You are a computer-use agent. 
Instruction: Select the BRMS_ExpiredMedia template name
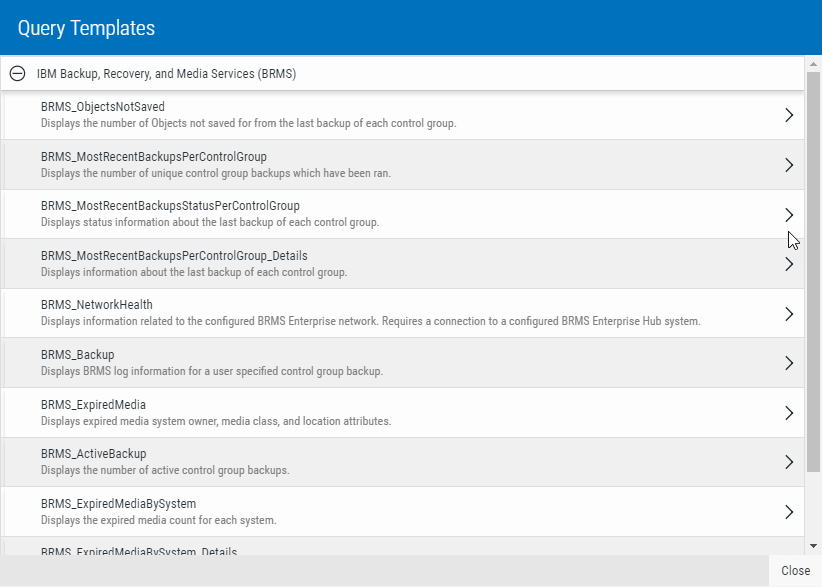click(93, 405)
